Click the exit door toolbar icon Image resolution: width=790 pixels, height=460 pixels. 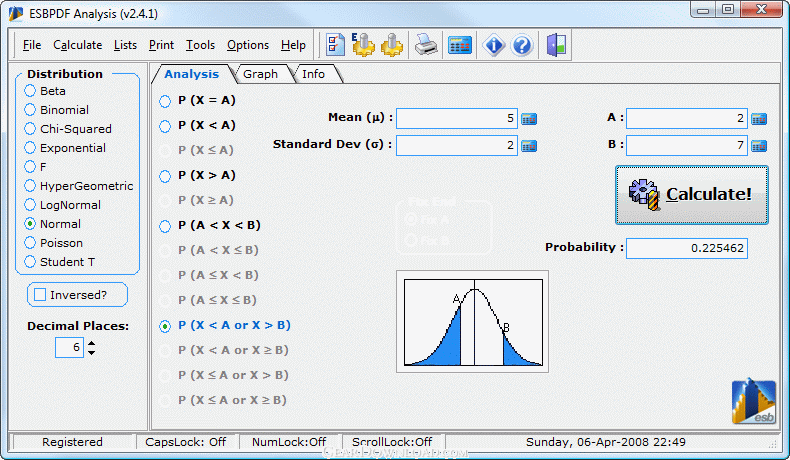[556, 45]
